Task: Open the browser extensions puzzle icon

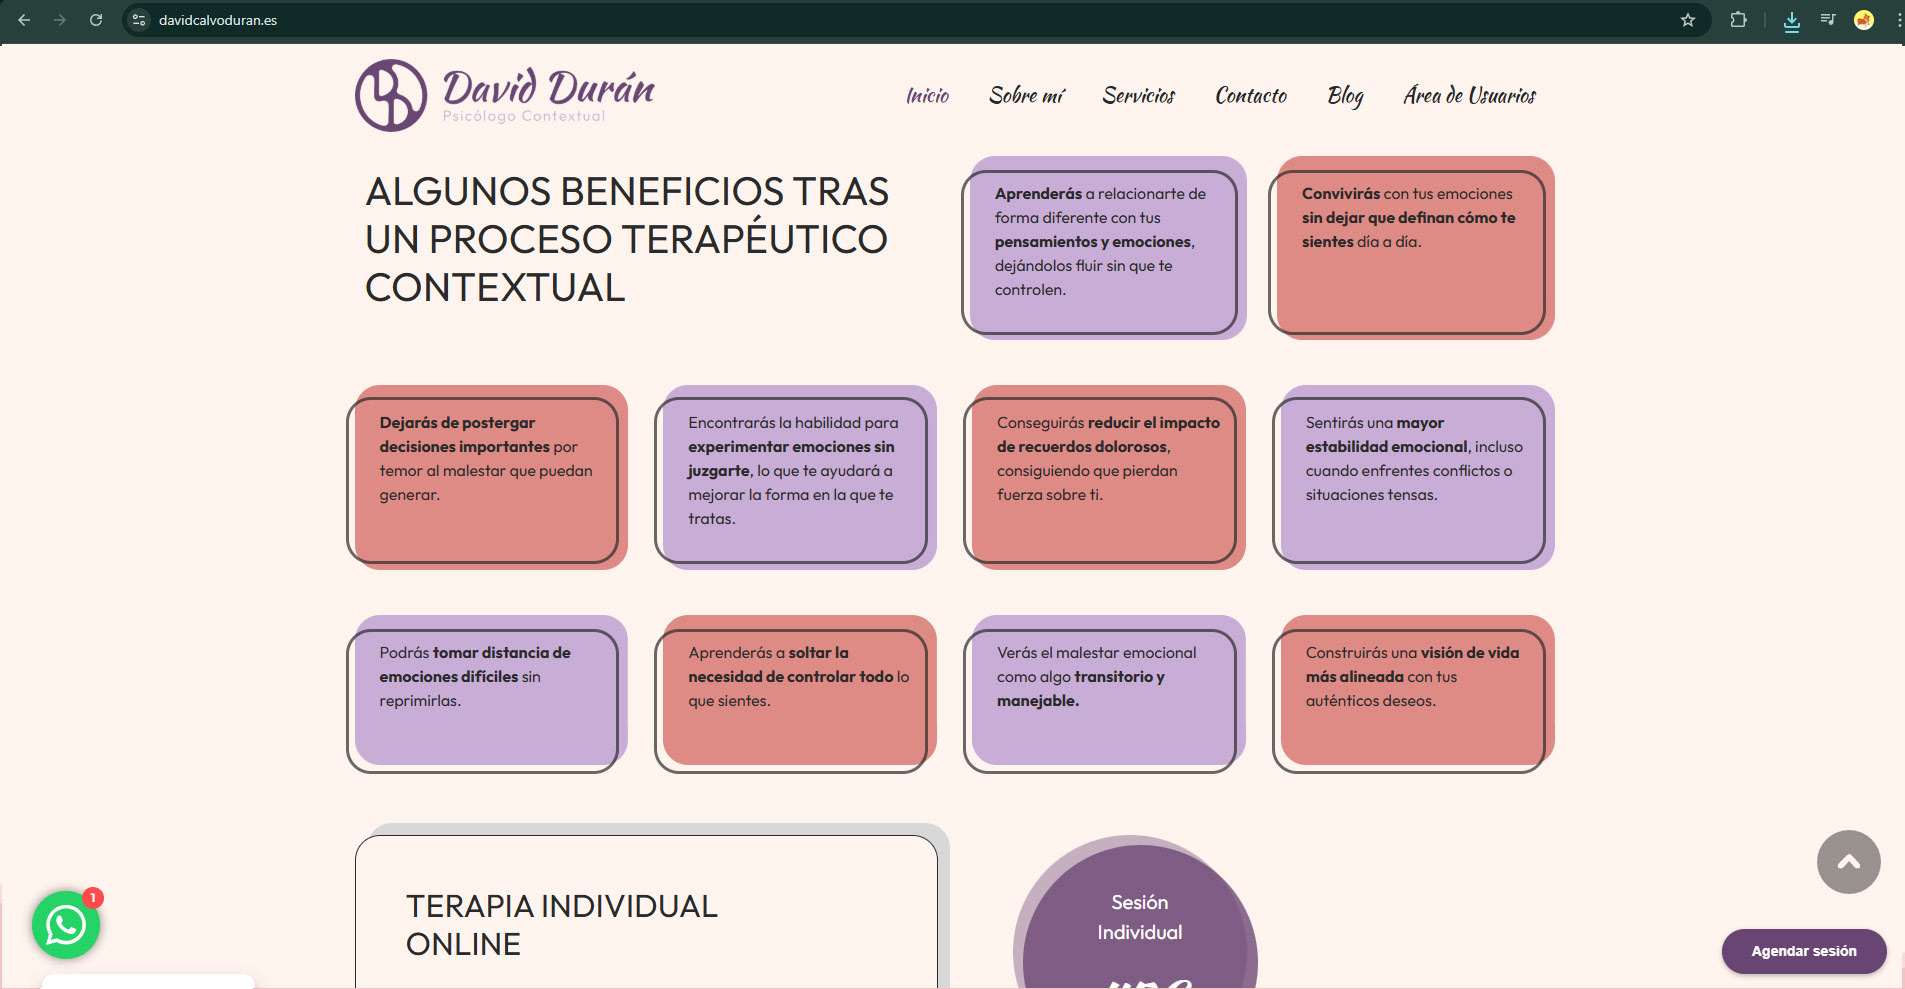Action: [x=1739, y=20]
